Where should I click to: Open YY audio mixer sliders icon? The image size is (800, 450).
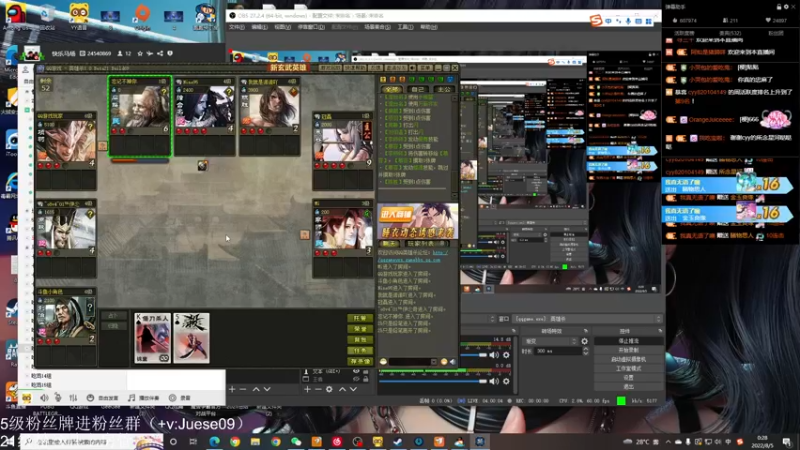(x=73, y=397)
